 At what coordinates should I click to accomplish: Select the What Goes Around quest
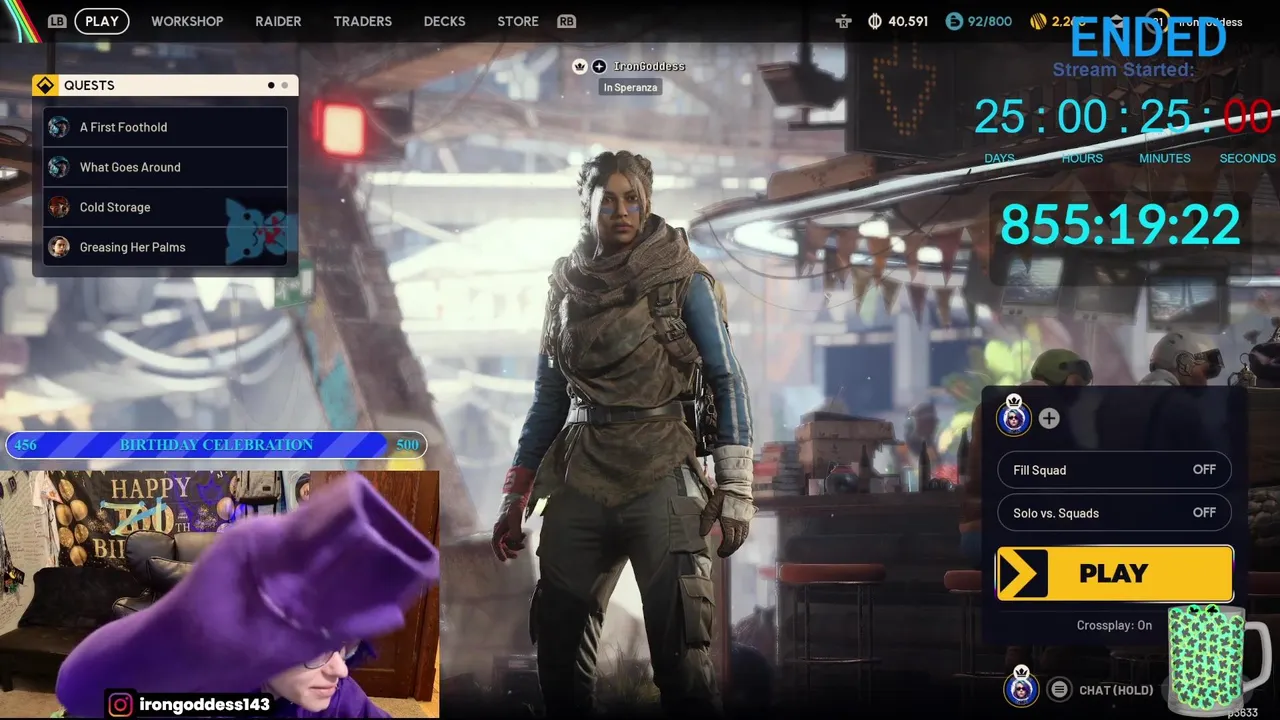pyautogui.click(x=165, y=167)
